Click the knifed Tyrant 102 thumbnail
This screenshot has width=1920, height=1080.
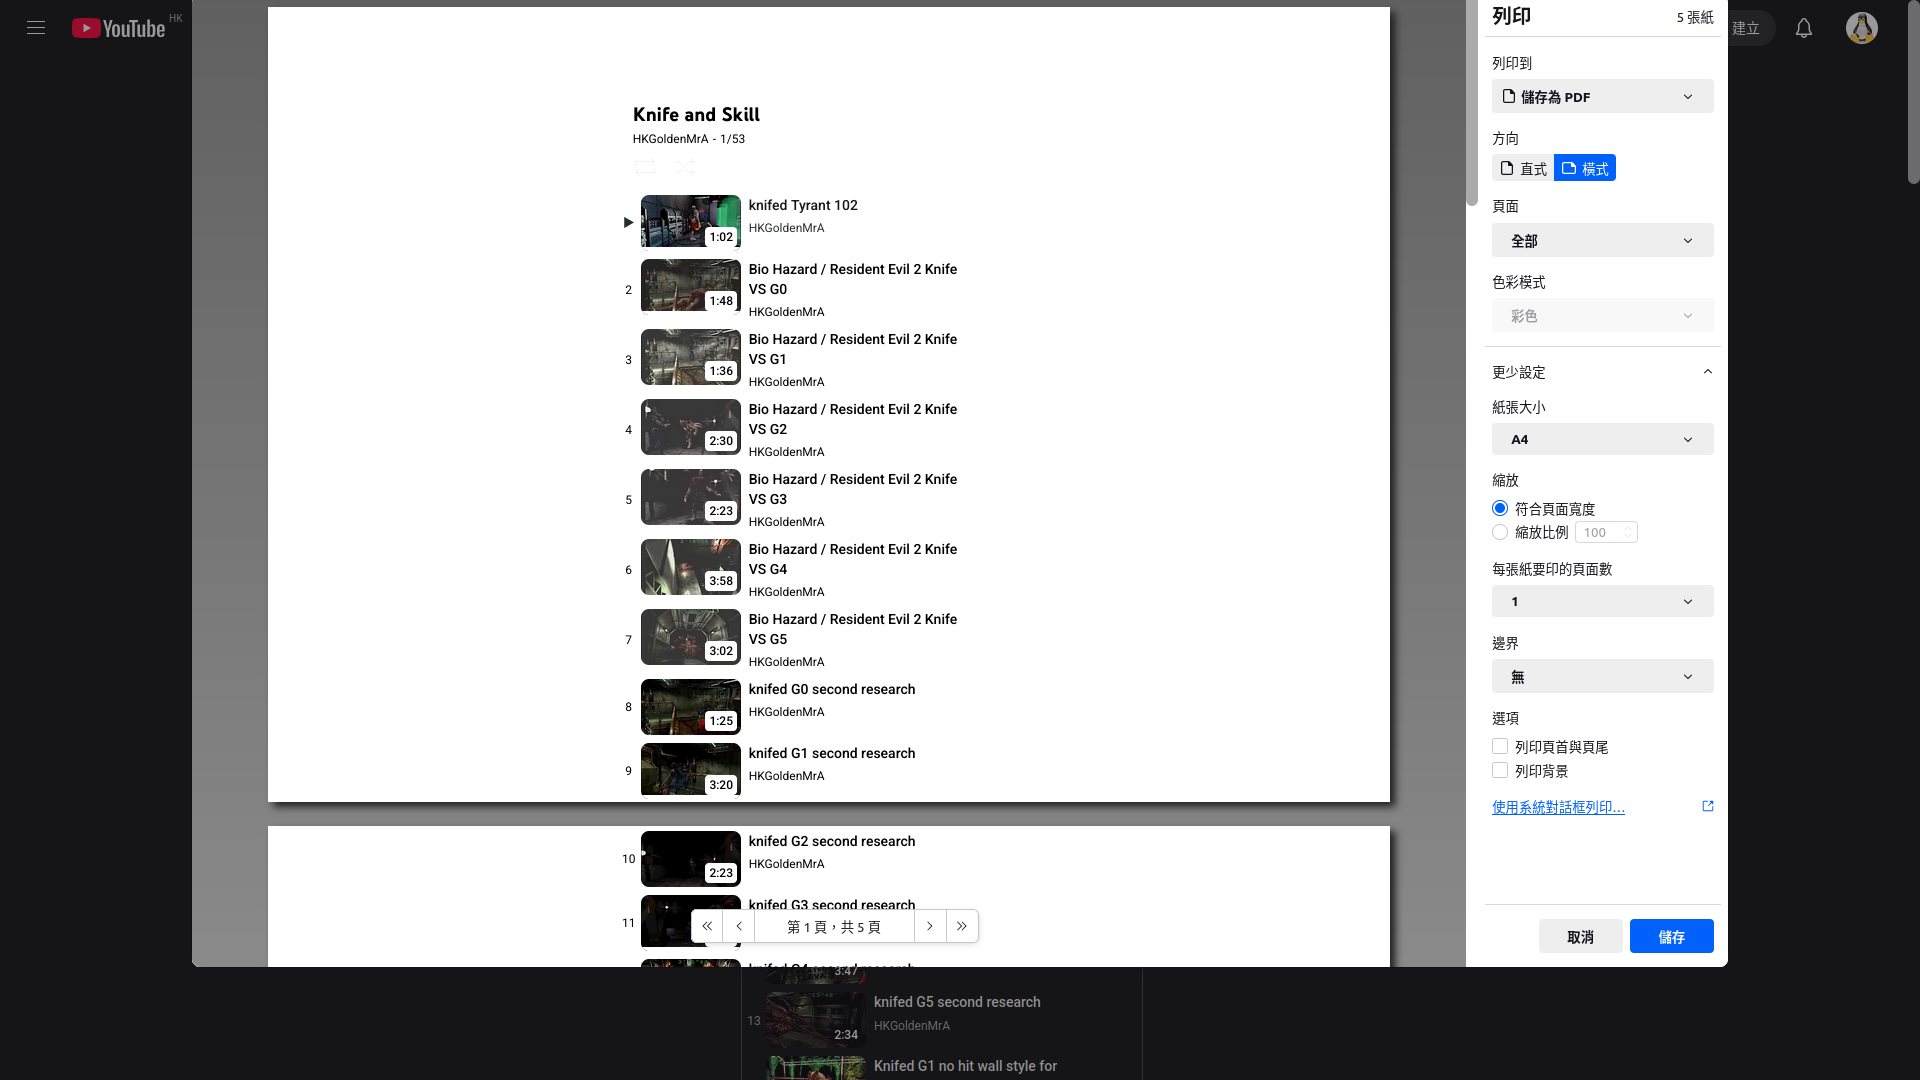coord(691,221)
